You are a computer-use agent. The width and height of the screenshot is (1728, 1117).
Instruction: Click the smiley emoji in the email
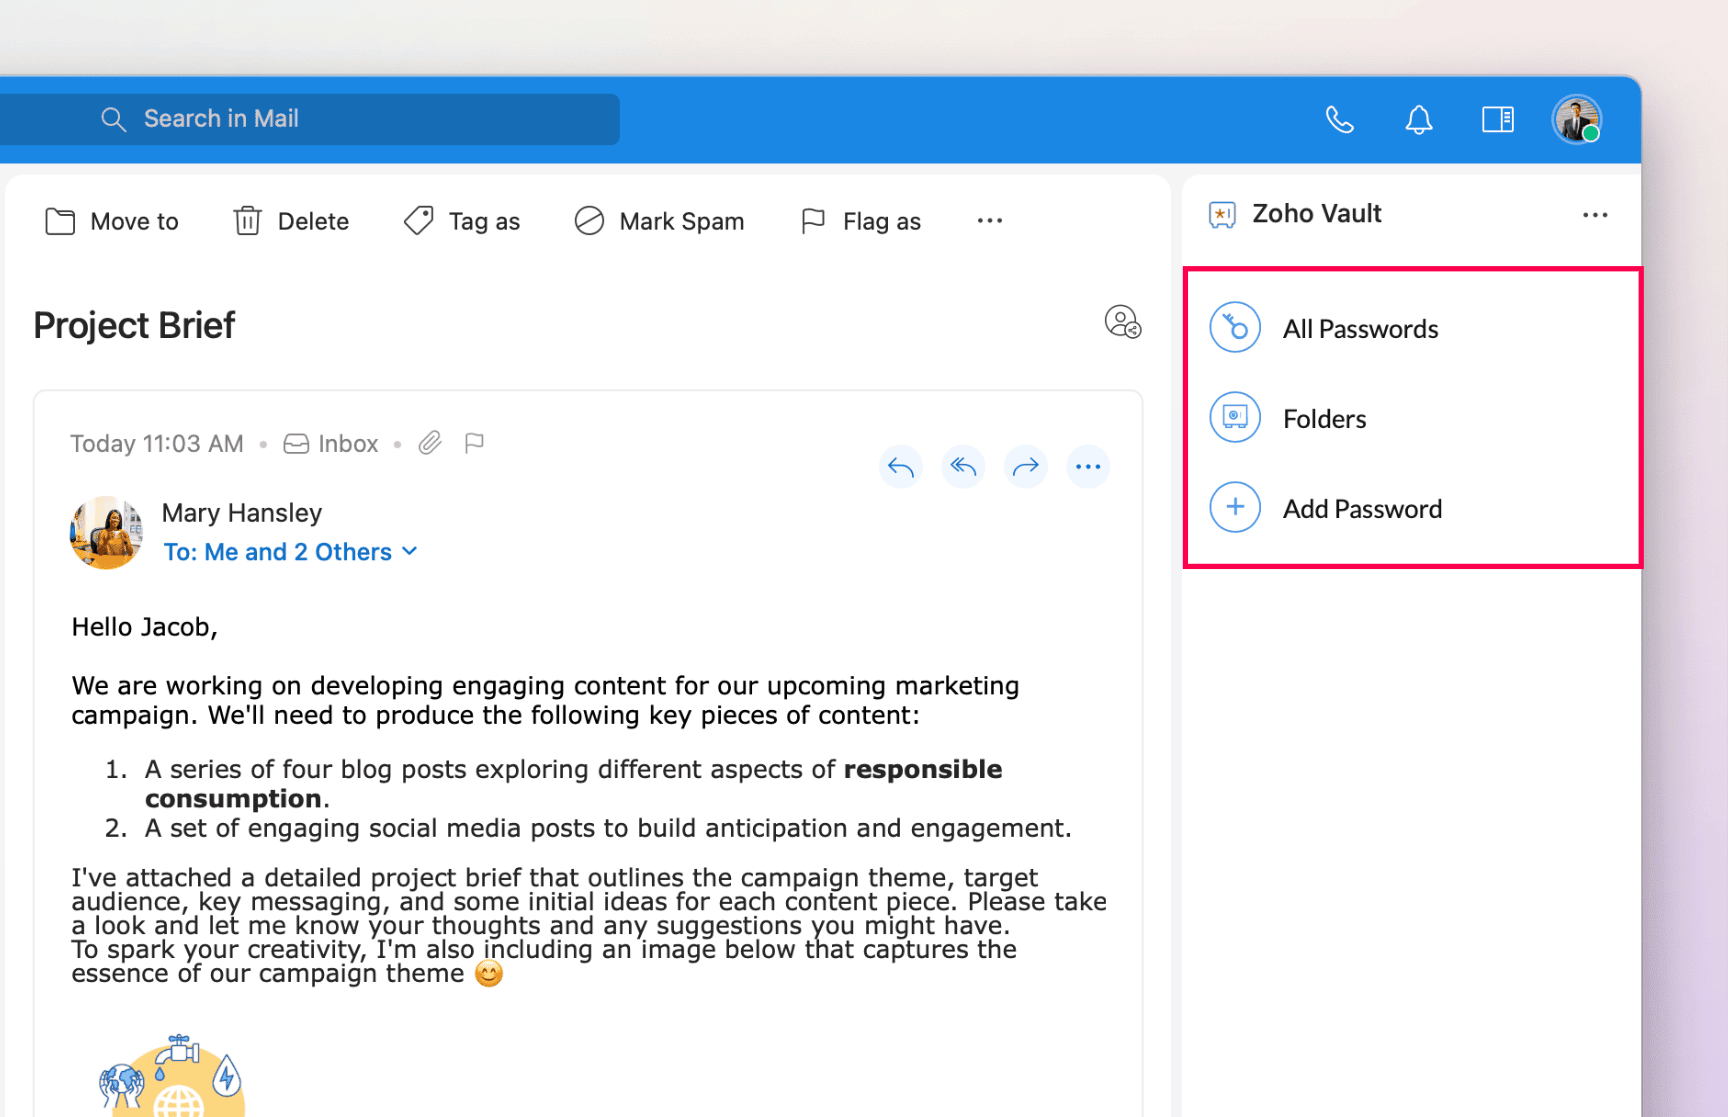tap(489, 974)
